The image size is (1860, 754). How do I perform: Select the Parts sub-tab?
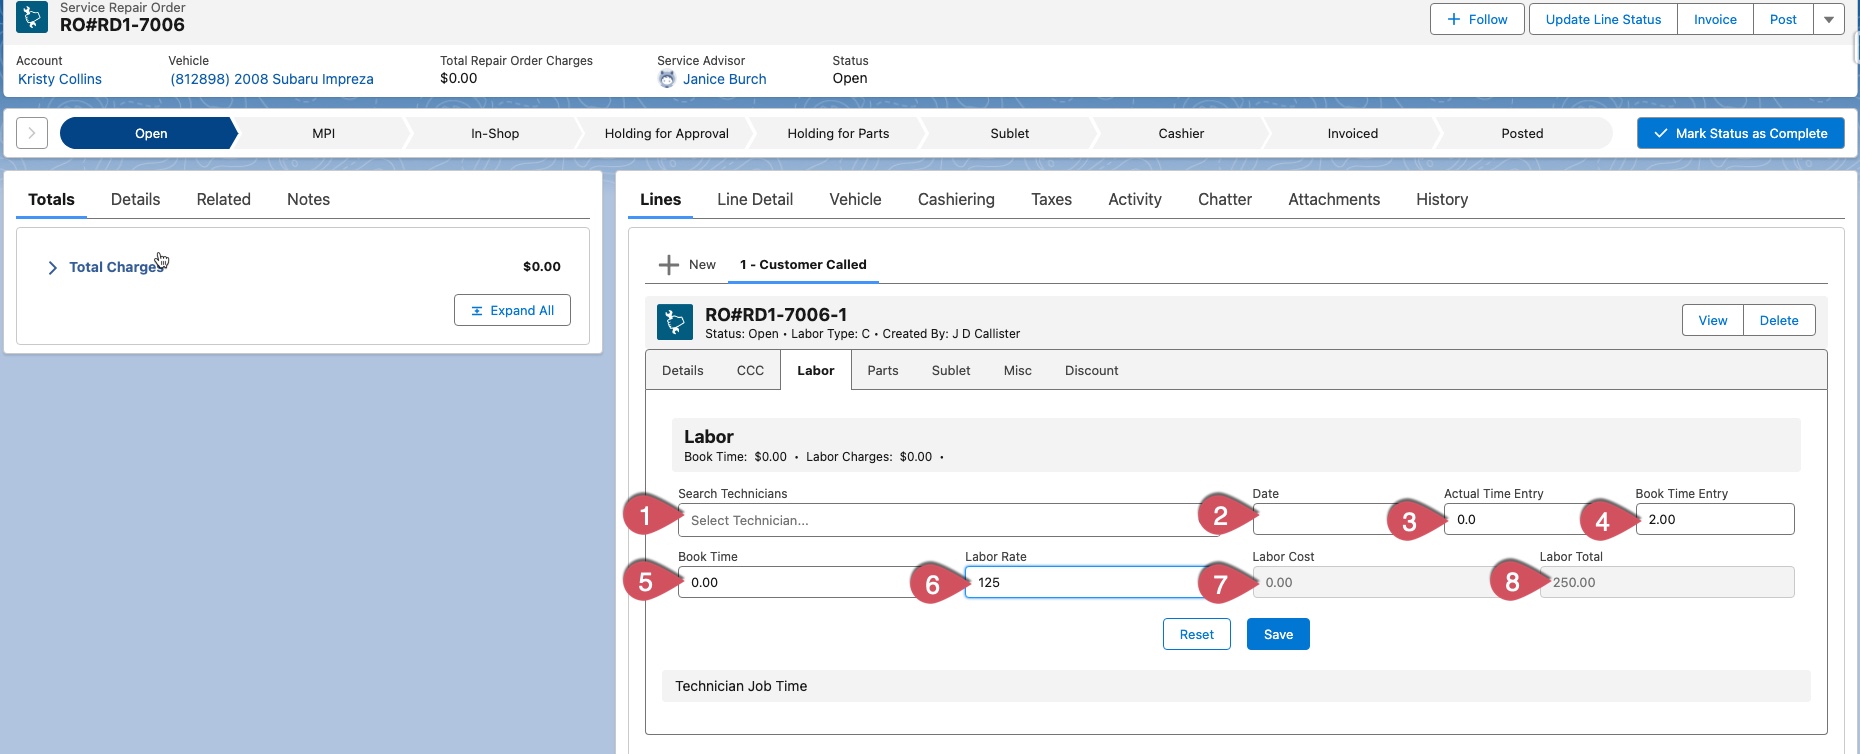click(x=883, y=370)
